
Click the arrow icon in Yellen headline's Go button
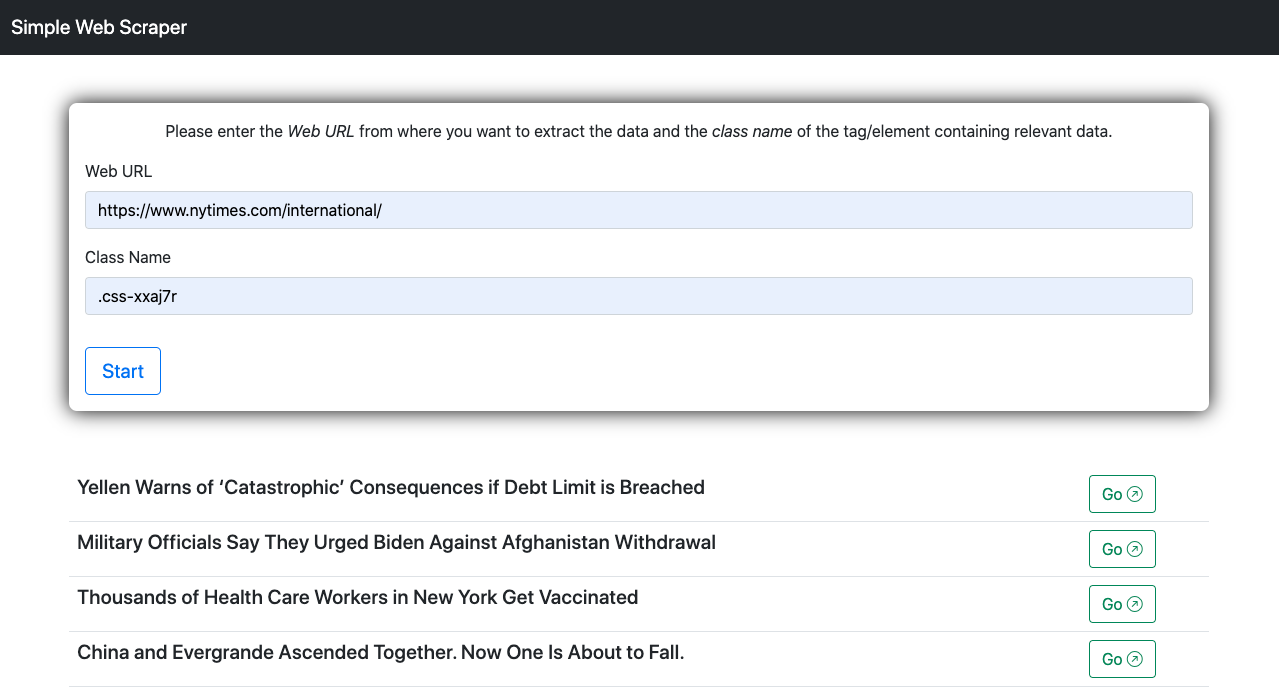[x=1135, y=494]
